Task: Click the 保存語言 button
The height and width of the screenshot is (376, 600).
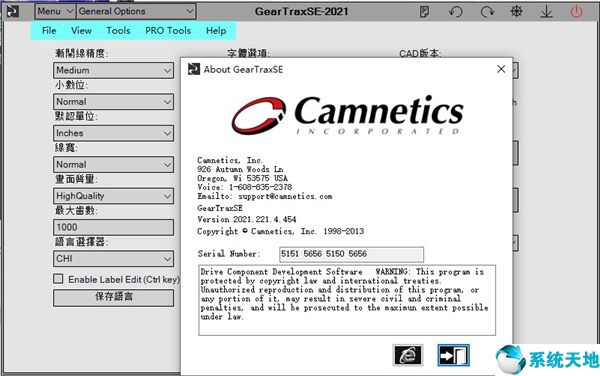Action: pyautogui.click(x=113, y=298)
